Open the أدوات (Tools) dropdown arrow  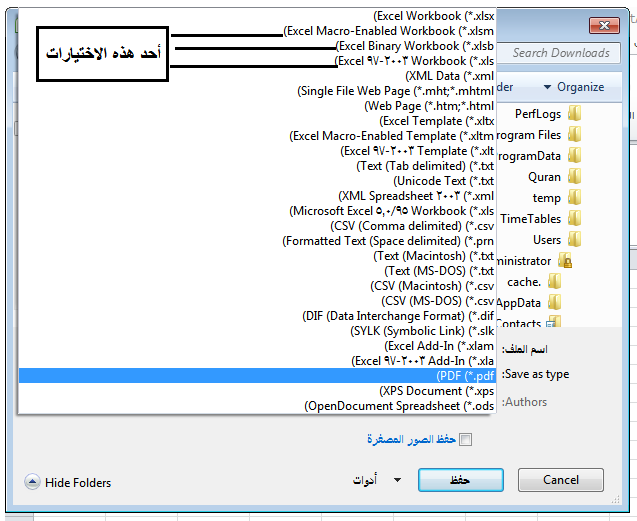point(397,480)
